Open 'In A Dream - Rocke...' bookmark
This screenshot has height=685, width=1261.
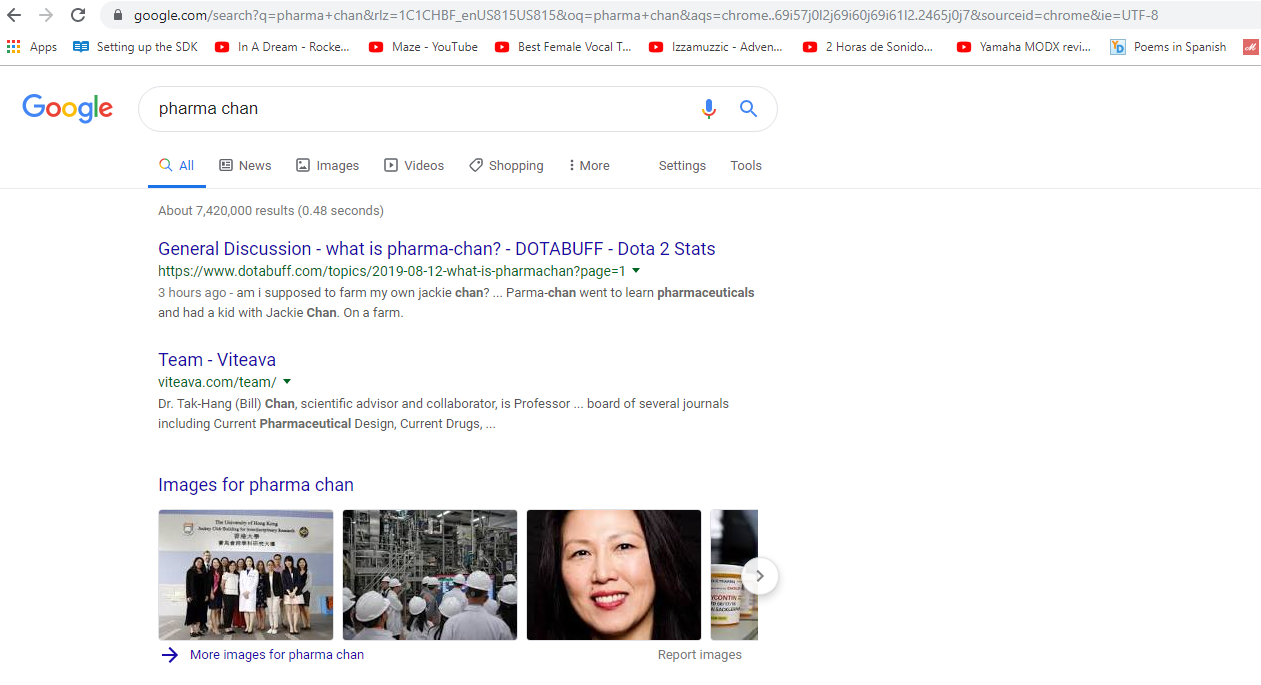coord(283,47)
